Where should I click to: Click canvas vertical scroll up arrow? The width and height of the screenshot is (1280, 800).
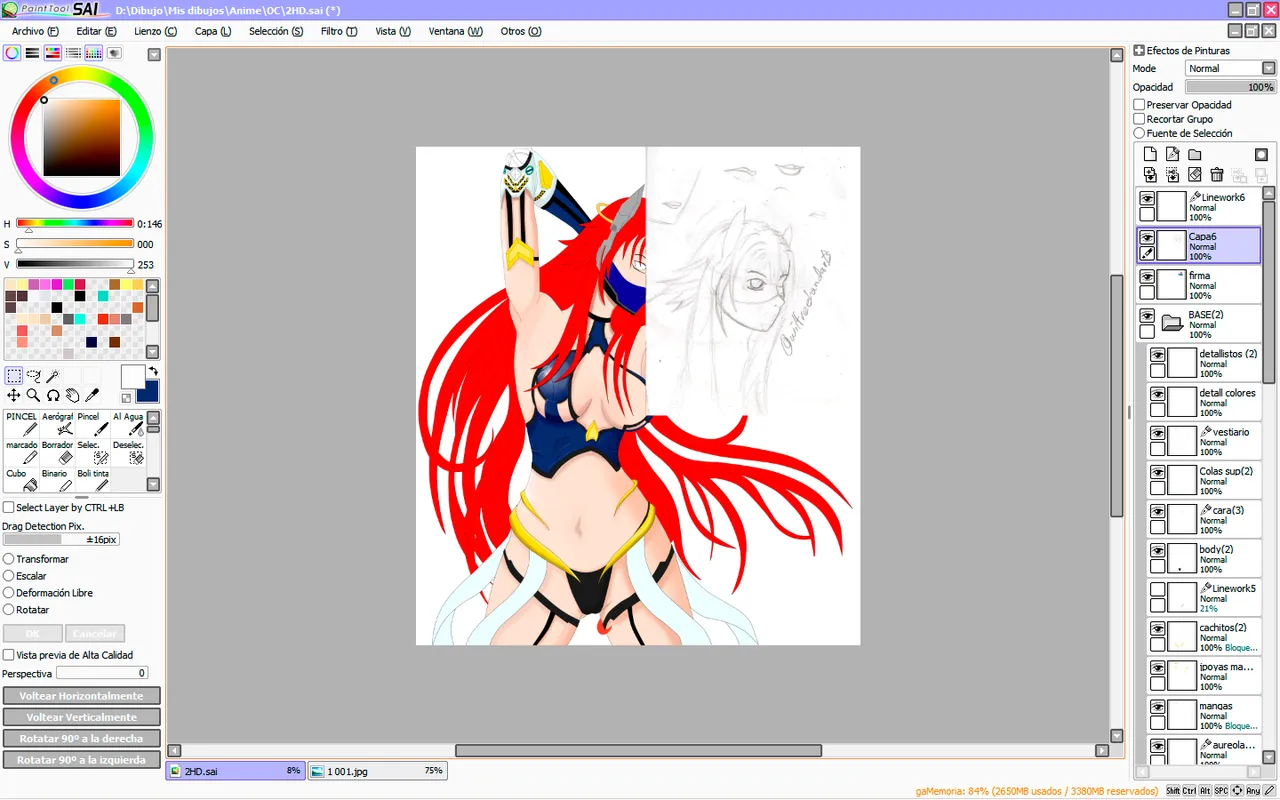(x=1117, y=56)
